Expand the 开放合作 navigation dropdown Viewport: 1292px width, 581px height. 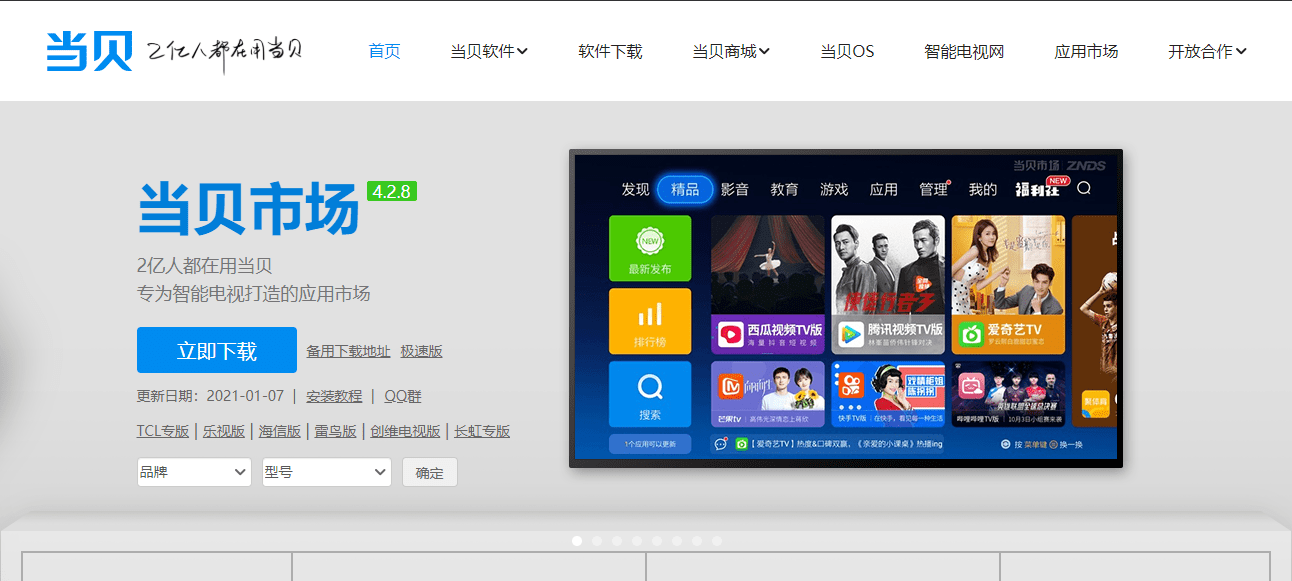point(1206,50)
